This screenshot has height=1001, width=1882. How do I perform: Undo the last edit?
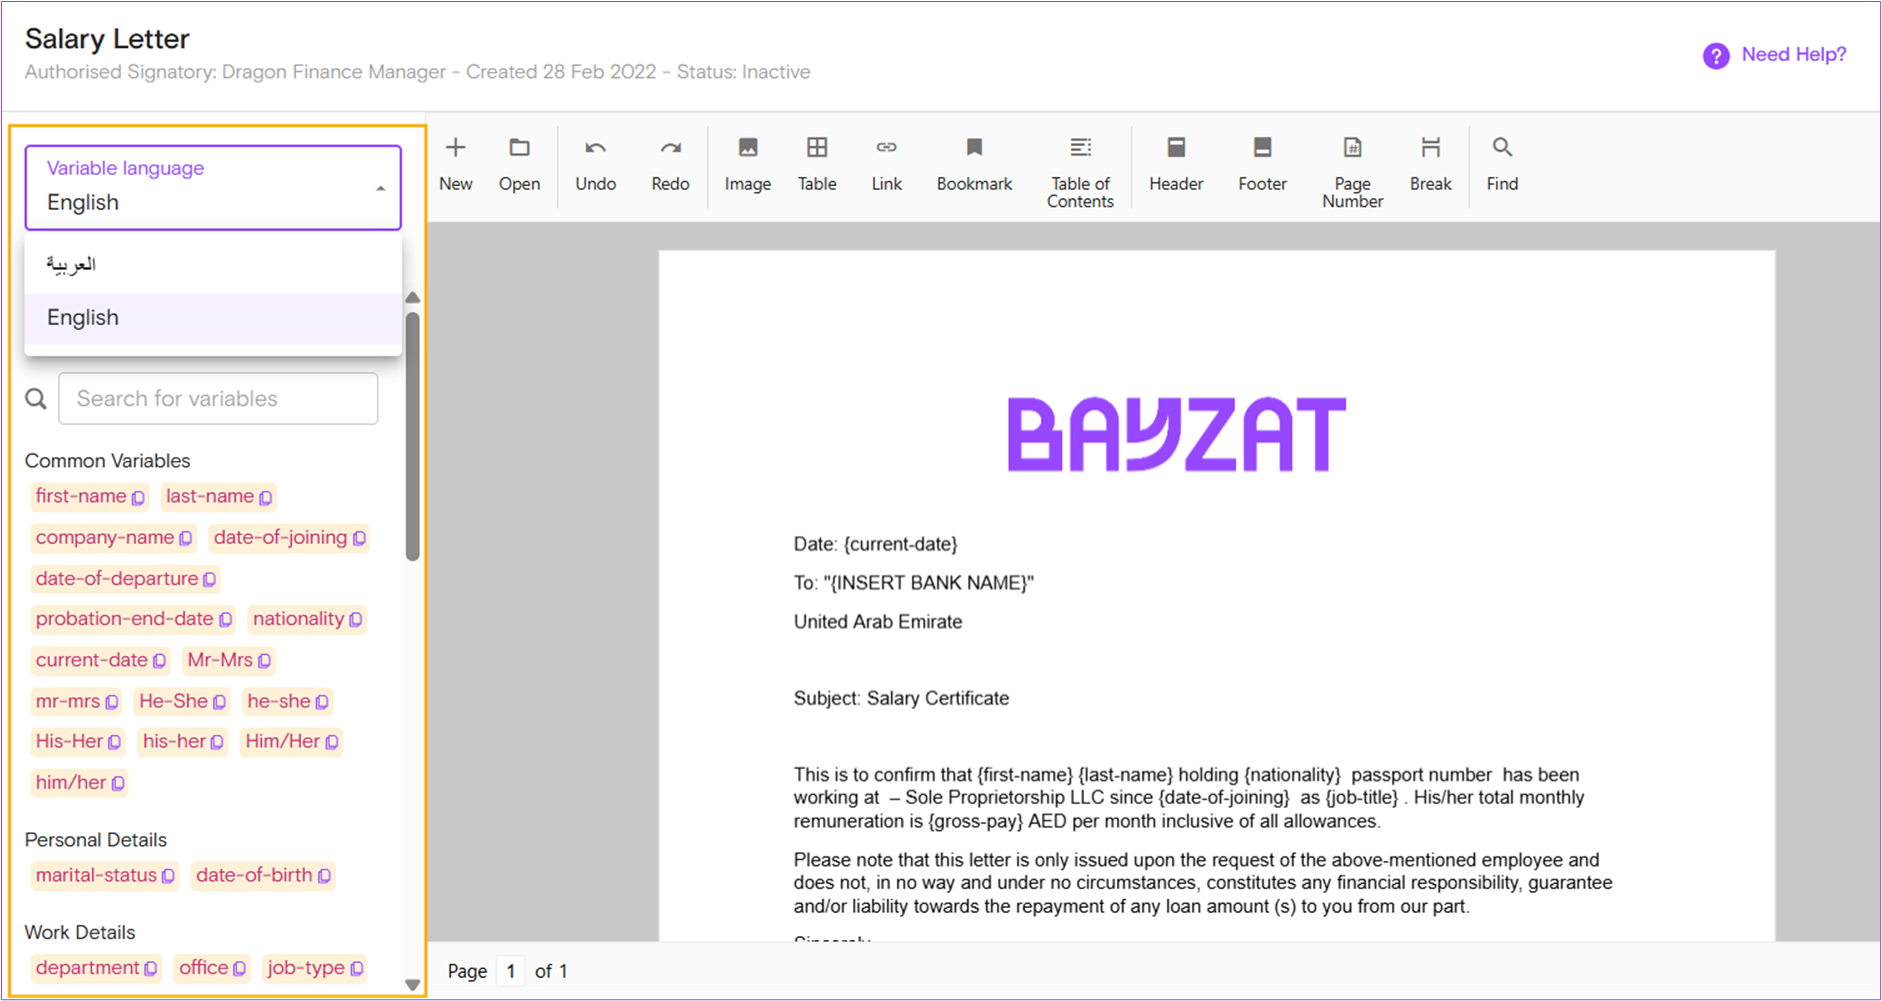pyautogui.click(x=595, y=164)
